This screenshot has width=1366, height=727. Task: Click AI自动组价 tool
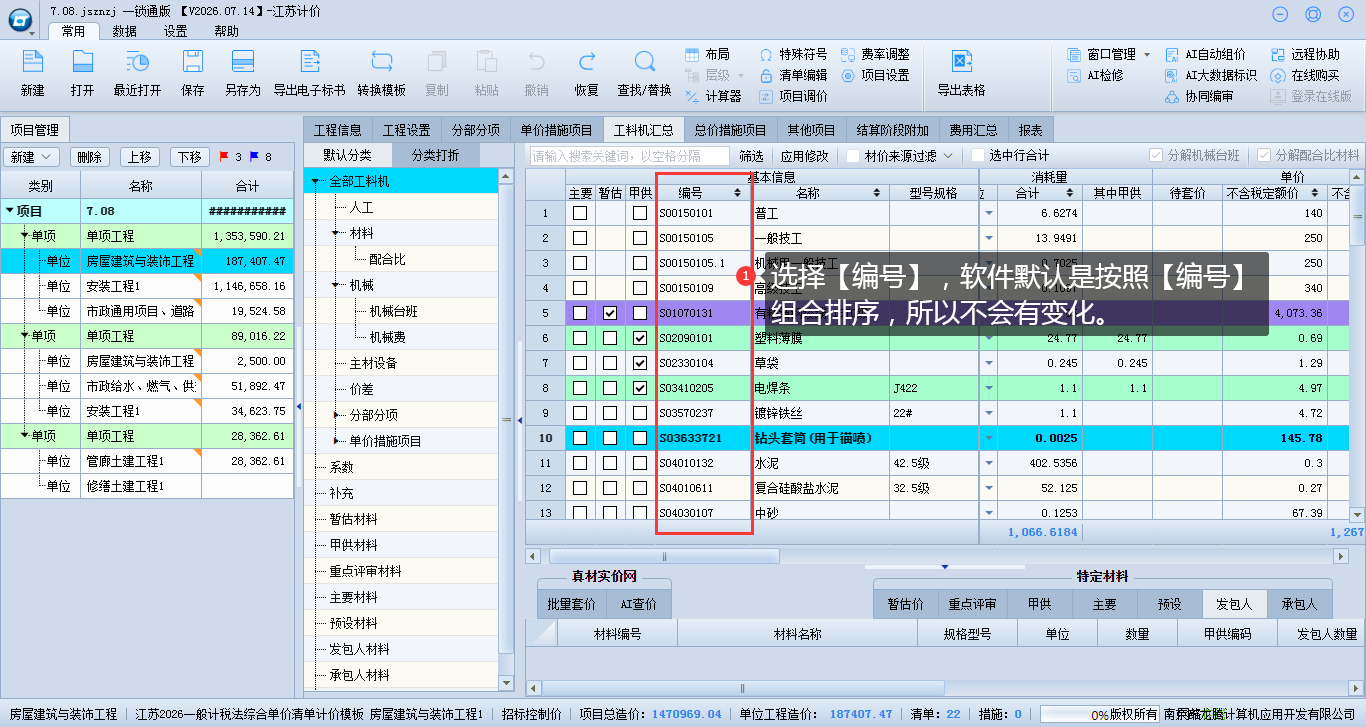[1205, 54]
